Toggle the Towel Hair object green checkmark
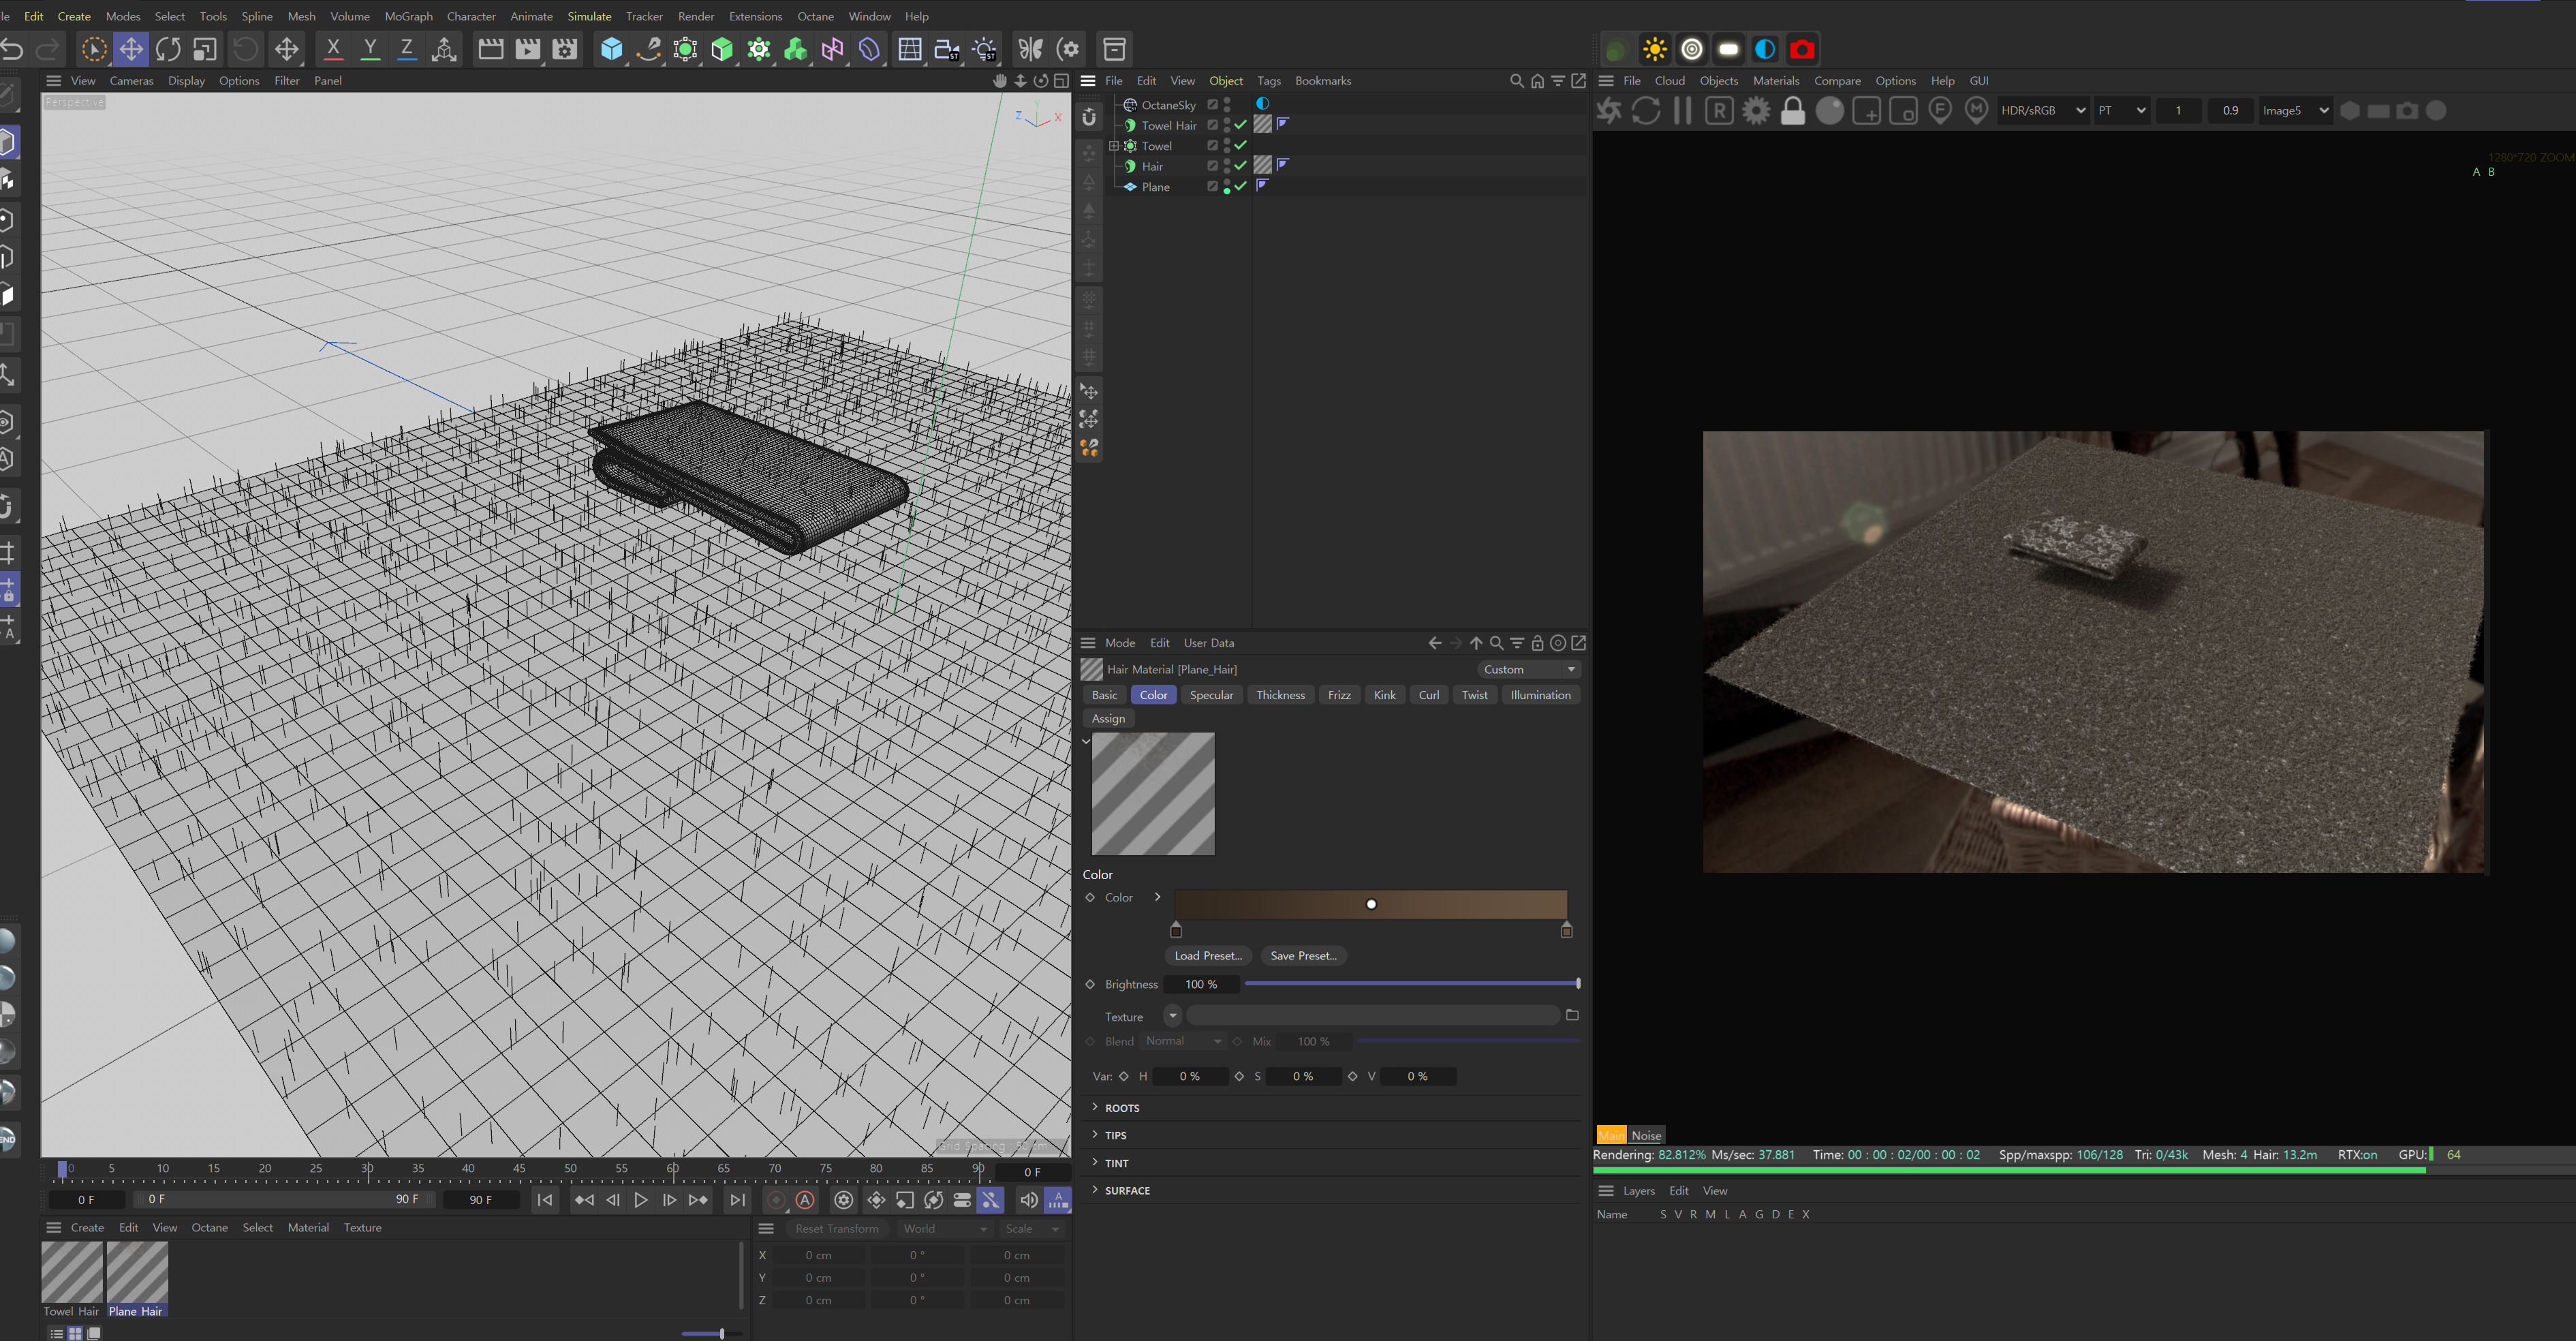 [1240, 125]
